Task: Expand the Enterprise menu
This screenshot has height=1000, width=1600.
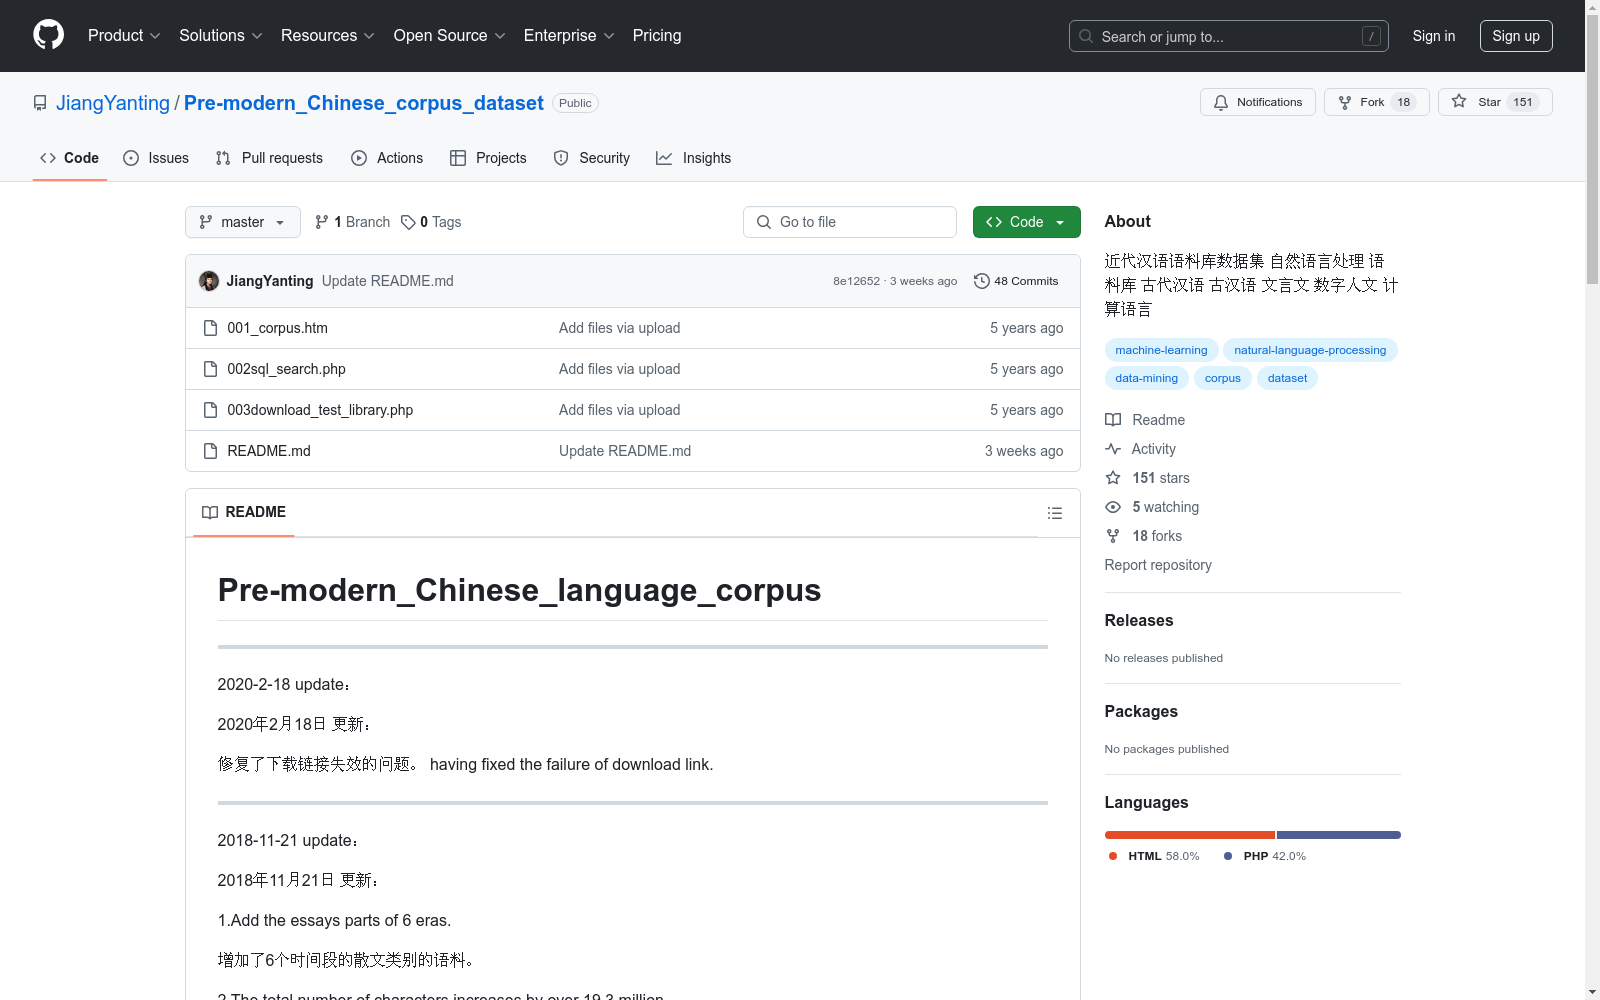Action: point(569,35)
